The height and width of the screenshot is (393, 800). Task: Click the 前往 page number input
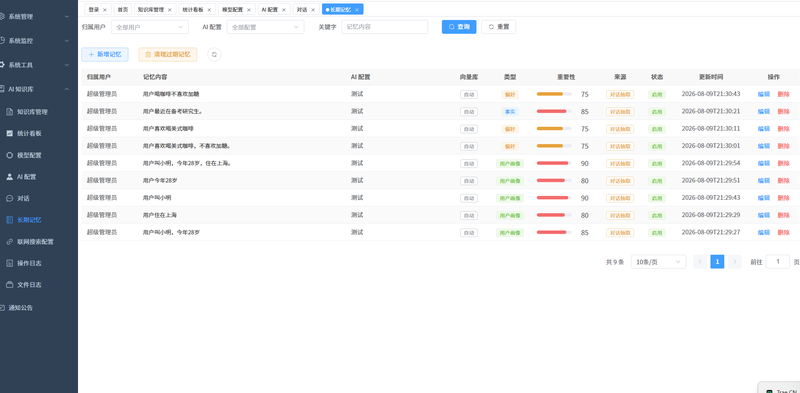click(778, 262)
